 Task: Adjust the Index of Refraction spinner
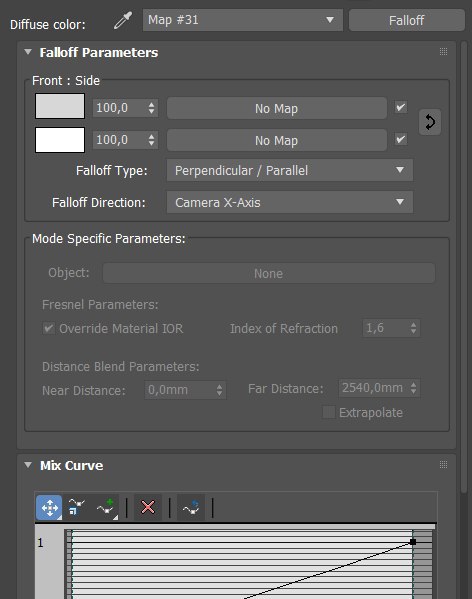tap(414, 328)
